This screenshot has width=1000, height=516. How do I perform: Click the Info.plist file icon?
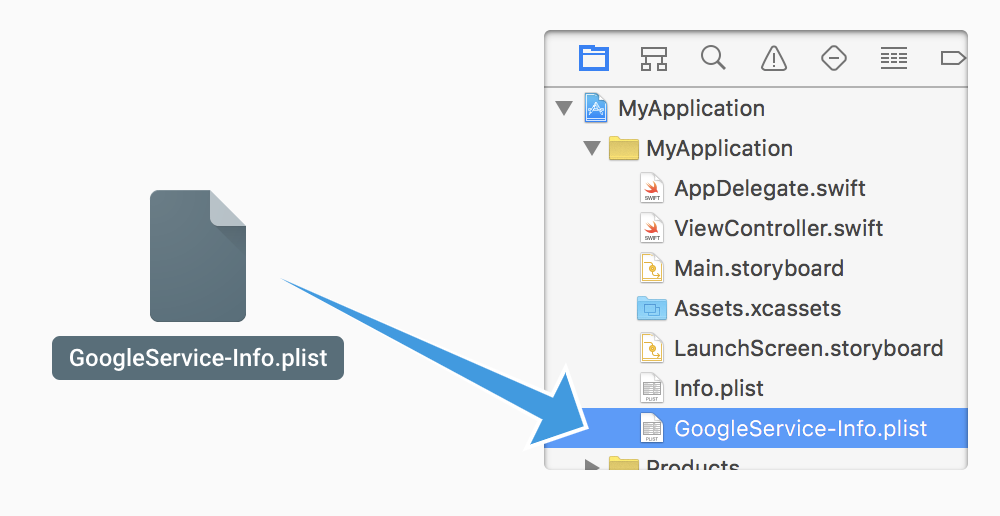[652, 388]
